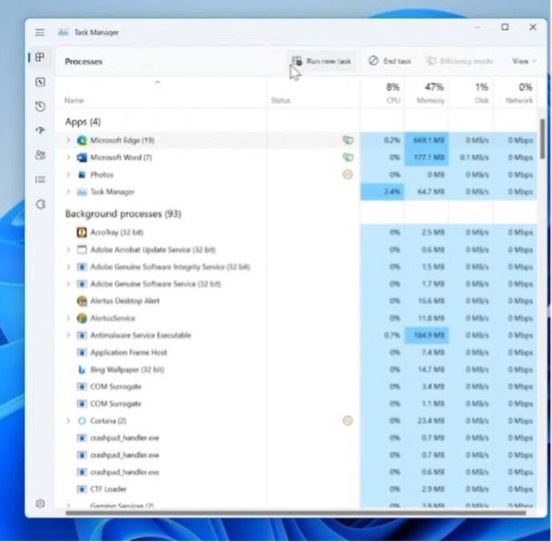This screenshot has width=552, height=542.
Task: Open the hamburger navigation menu
Action: click(x=40, y=32)
